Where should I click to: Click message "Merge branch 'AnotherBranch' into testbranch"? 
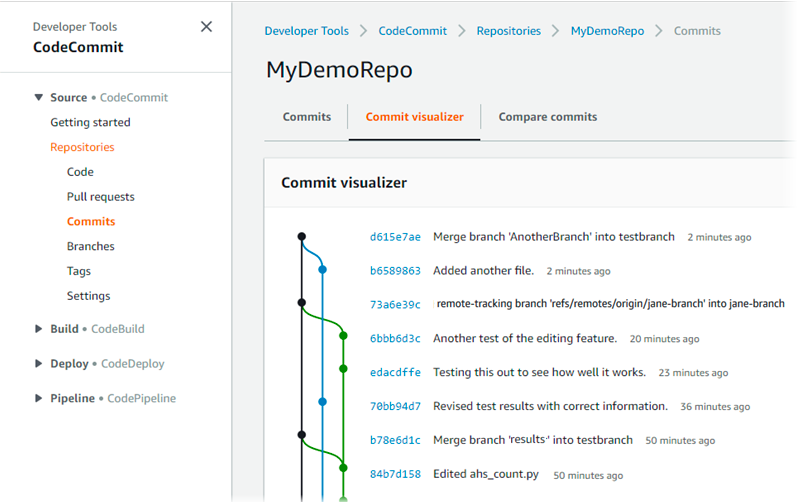click(554, 237)
